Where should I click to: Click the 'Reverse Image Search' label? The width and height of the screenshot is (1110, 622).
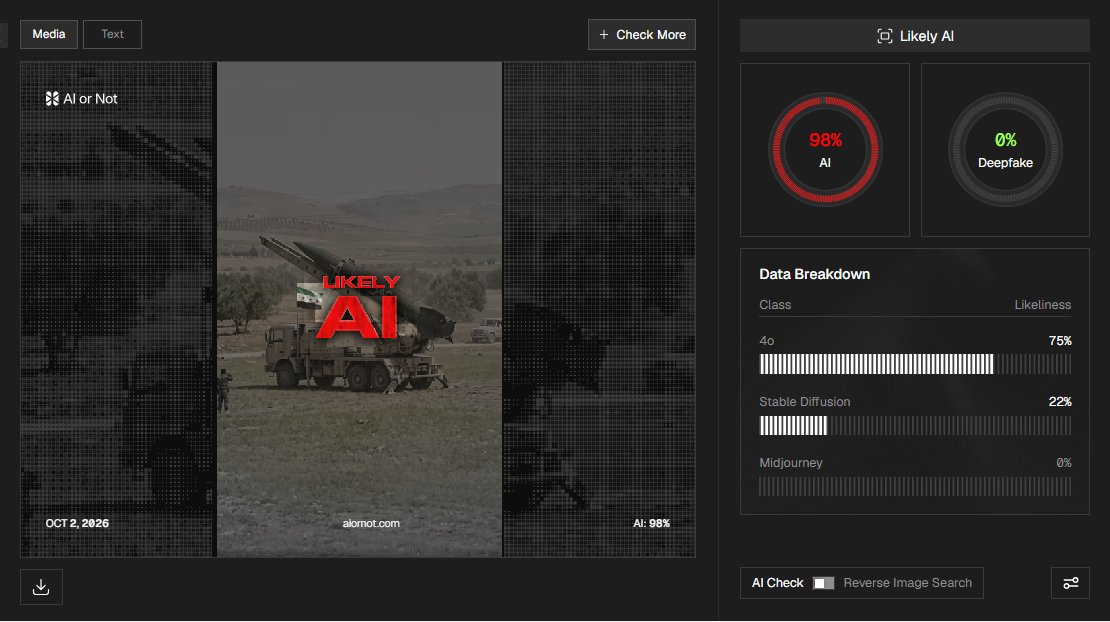tap(908, 583)
